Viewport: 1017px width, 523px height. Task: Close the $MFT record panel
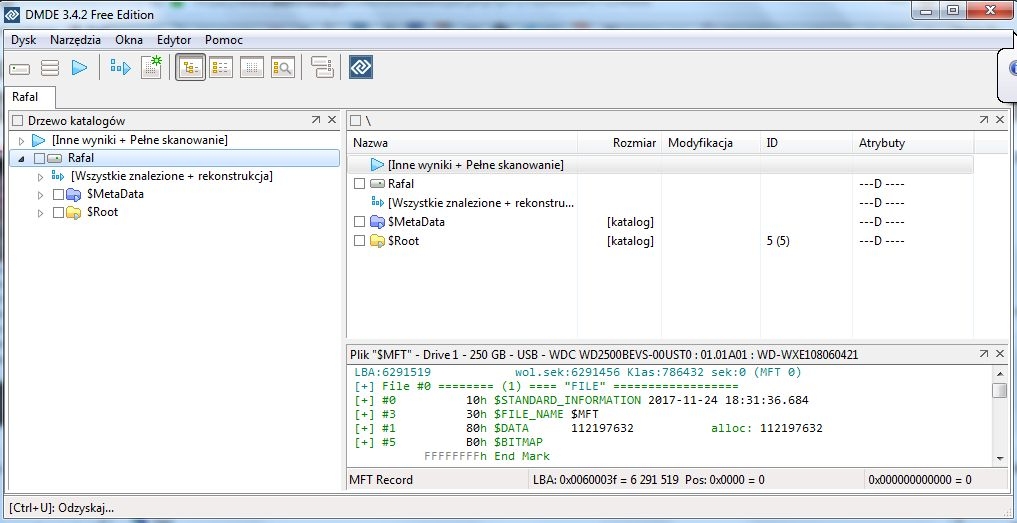[x=999, y=354]
